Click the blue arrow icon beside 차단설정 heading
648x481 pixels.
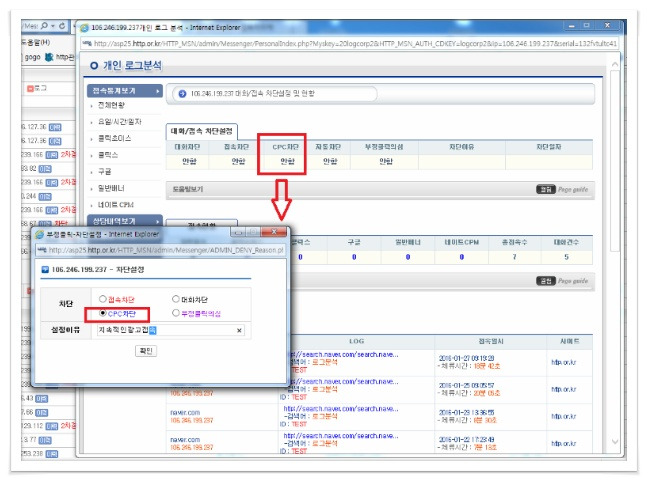45,270
